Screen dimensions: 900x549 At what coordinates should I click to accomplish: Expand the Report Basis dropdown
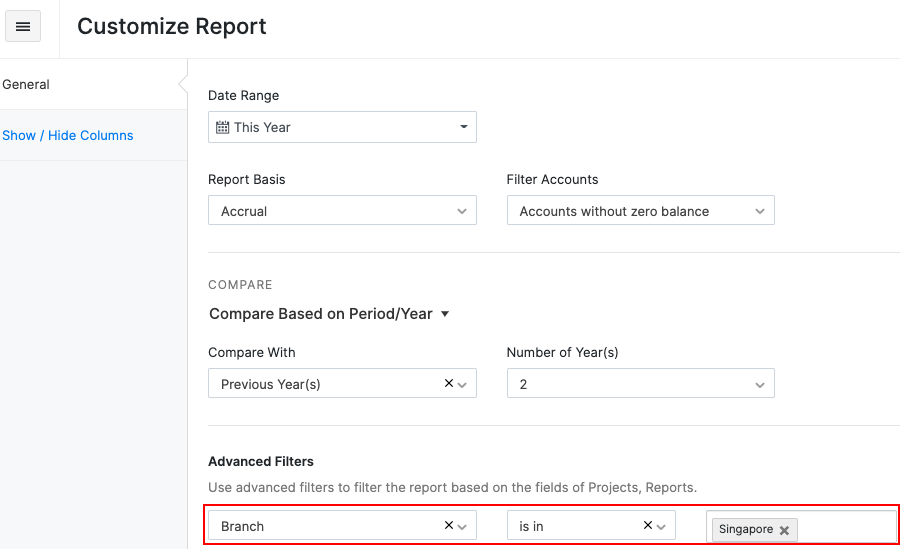click(461, 211)
